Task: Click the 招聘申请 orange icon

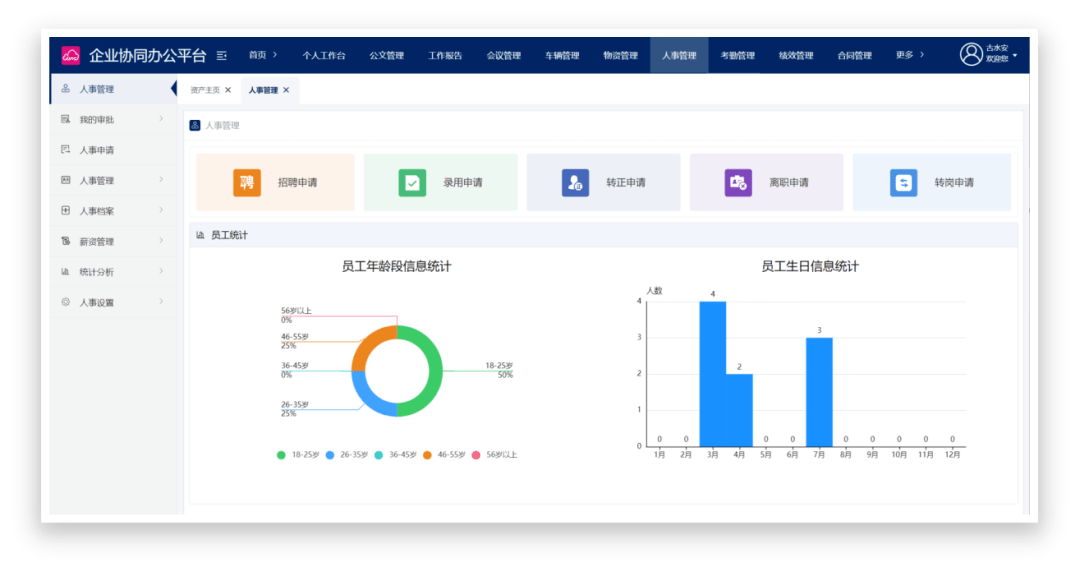Action: click(x=247, y=183)
